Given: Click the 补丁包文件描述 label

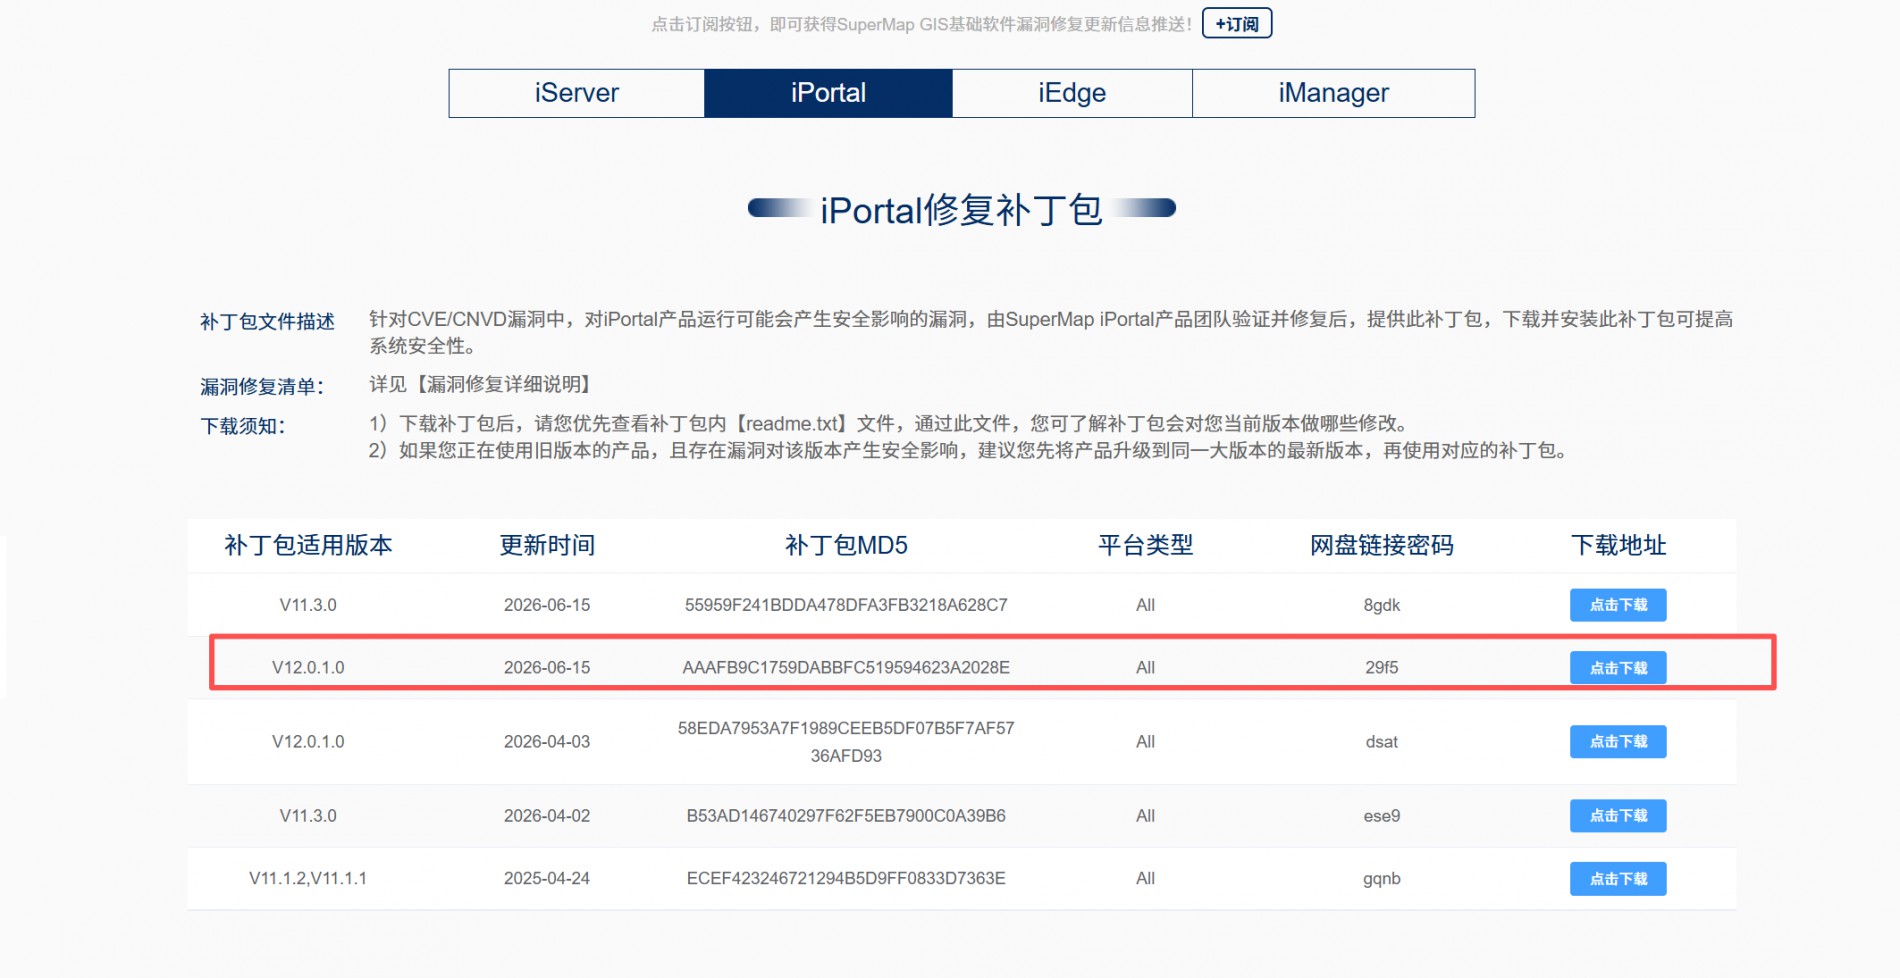Looking at the screenshot, I should 267,321.
